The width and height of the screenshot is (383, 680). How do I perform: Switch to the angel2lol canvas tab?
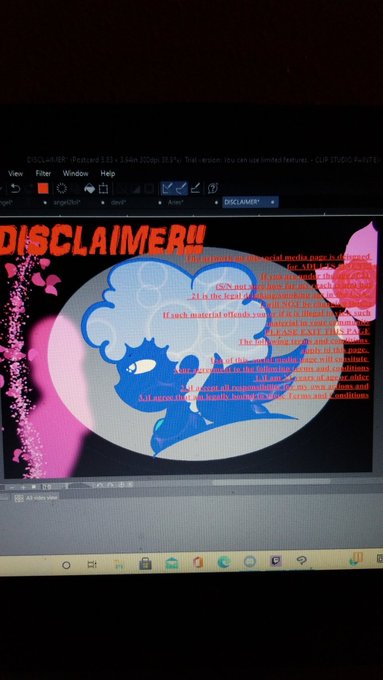pos(67,202)
